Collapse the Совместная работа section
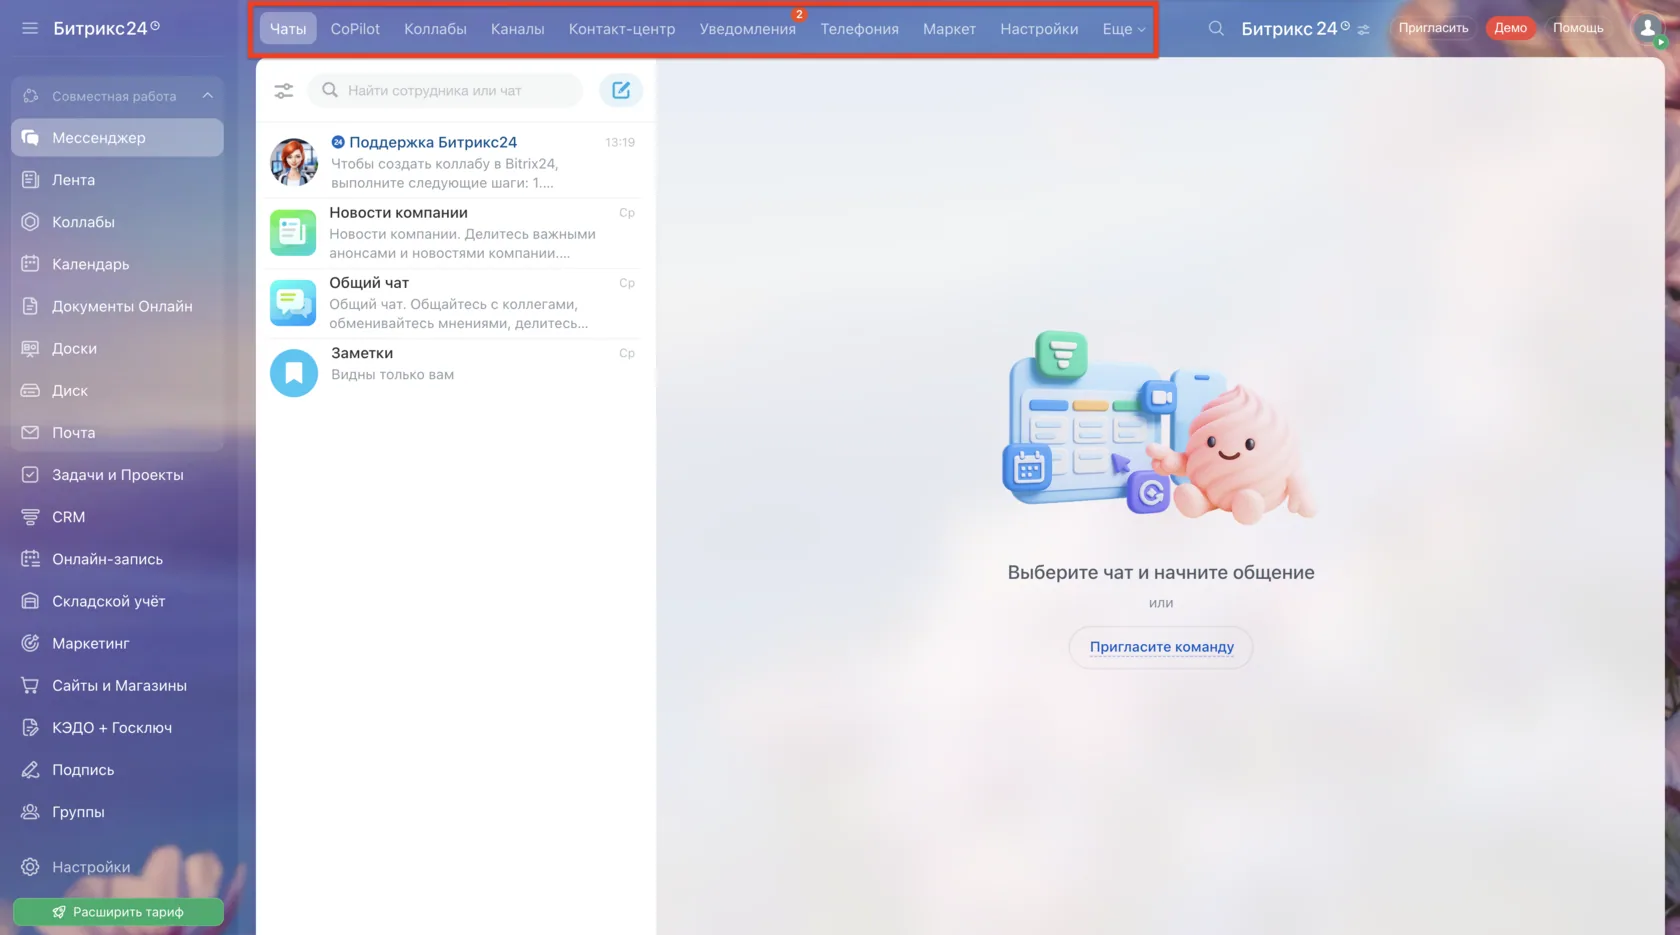The width and height of the screenshot is (1680, 935). (x=207, y=96)
